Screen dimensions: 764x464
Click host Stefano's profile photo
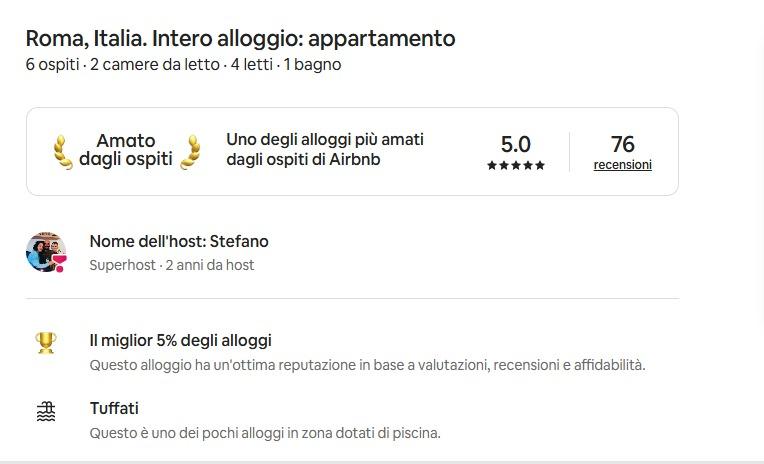pos(46,252)
